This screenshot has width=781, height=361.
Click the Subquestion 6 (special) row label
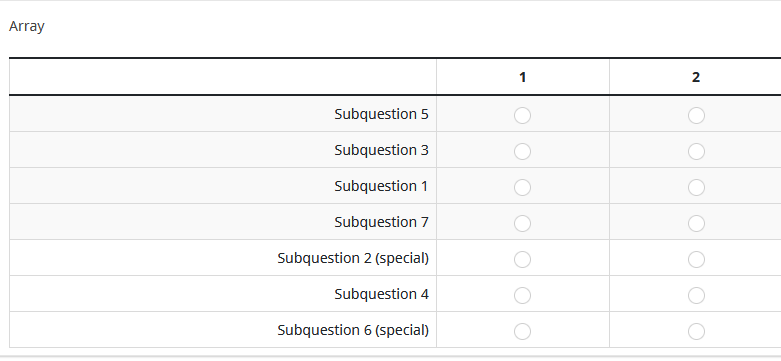(x=353, y=330)
